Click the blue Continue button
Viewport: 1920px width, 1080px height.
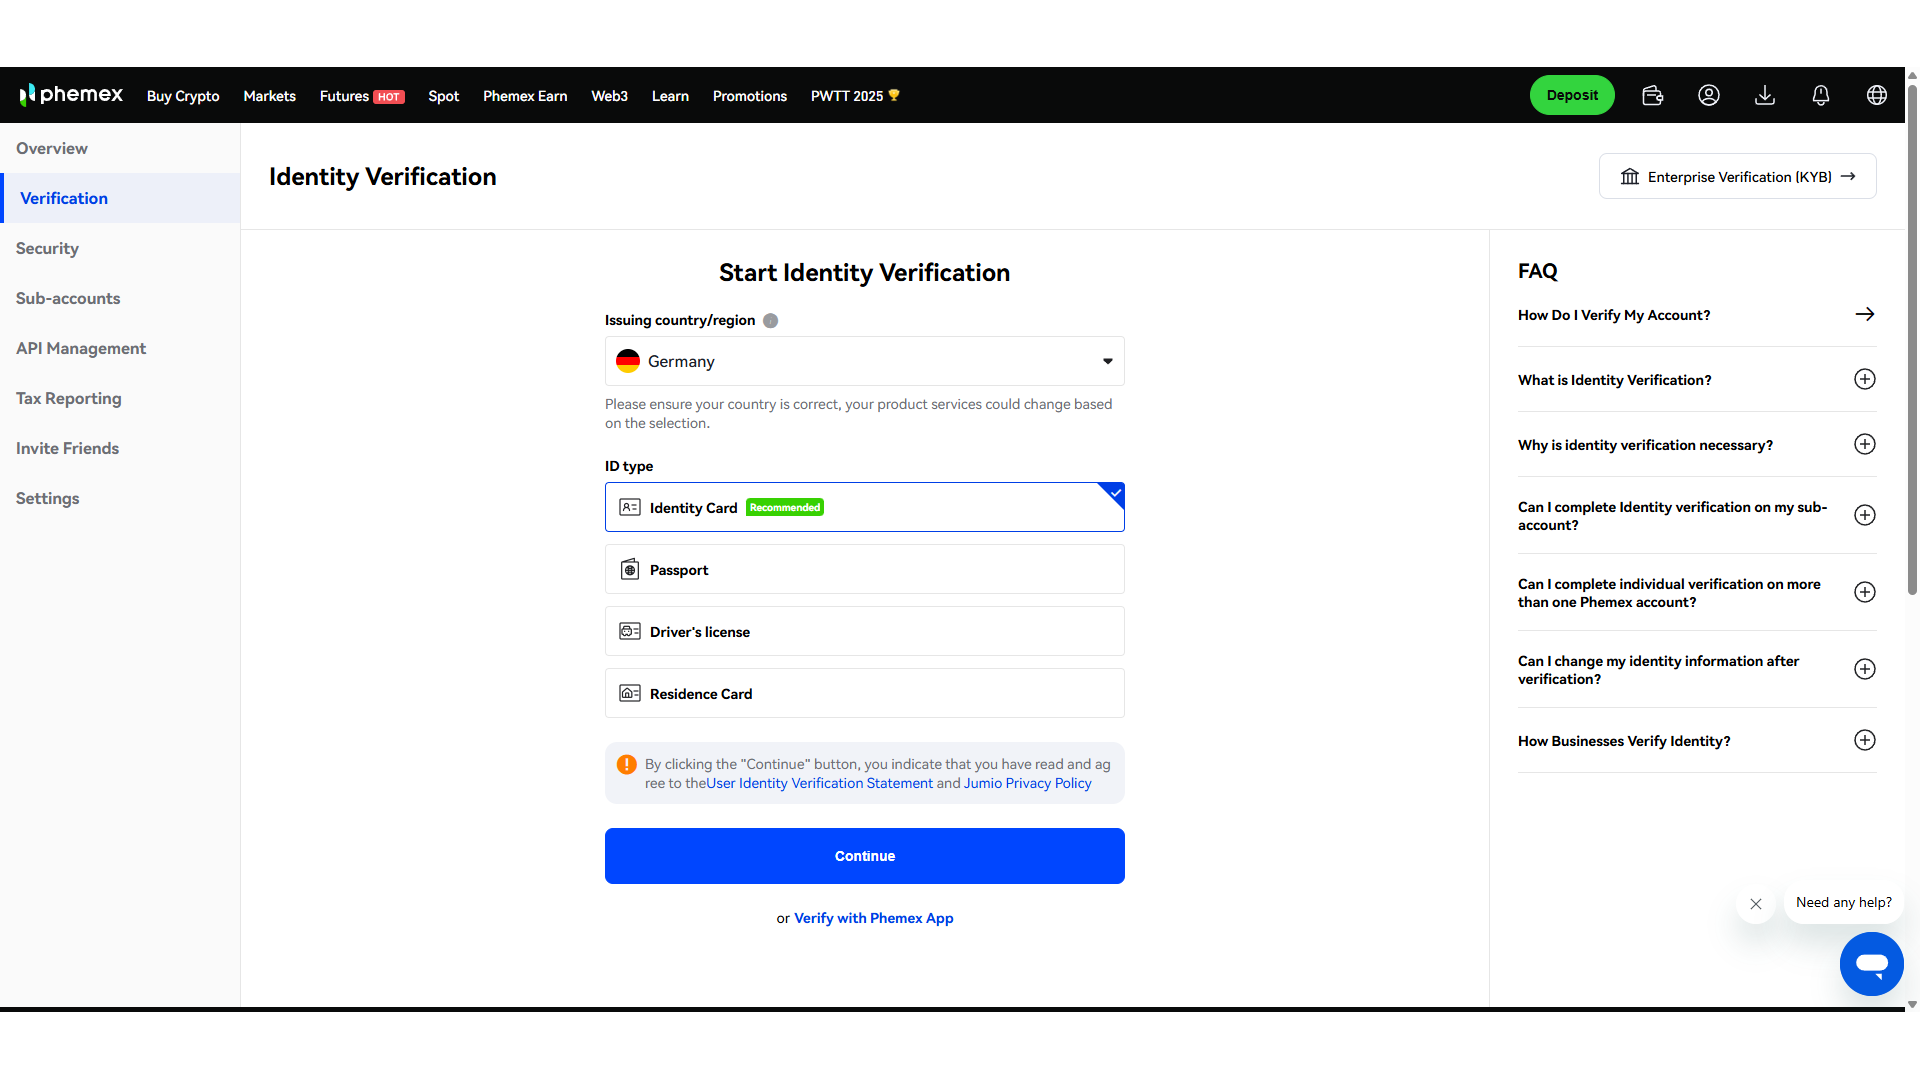tap(865, 856)
